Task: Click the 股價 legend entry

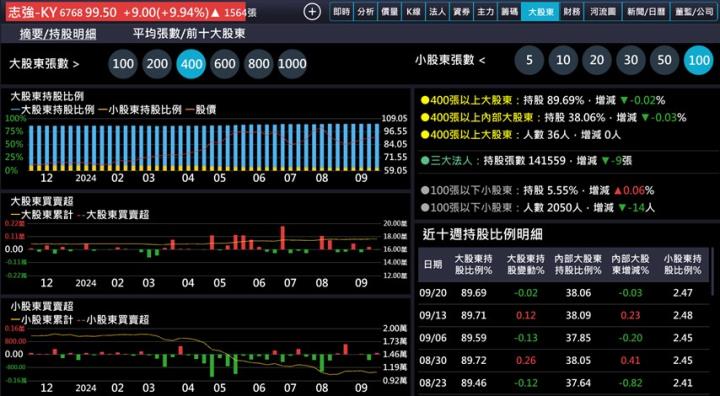Action: point(201,110)
